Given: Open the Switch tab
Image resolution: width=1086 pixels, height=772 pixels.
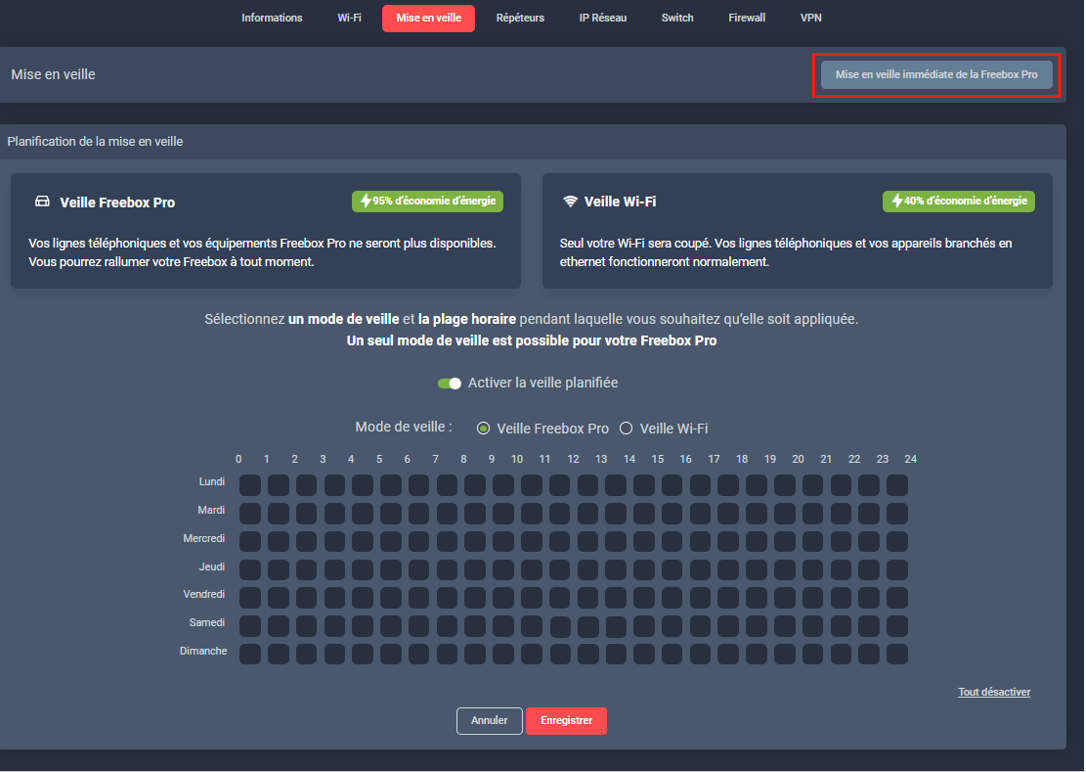Looking at the screenshot, I should click(x=677, y=18).
